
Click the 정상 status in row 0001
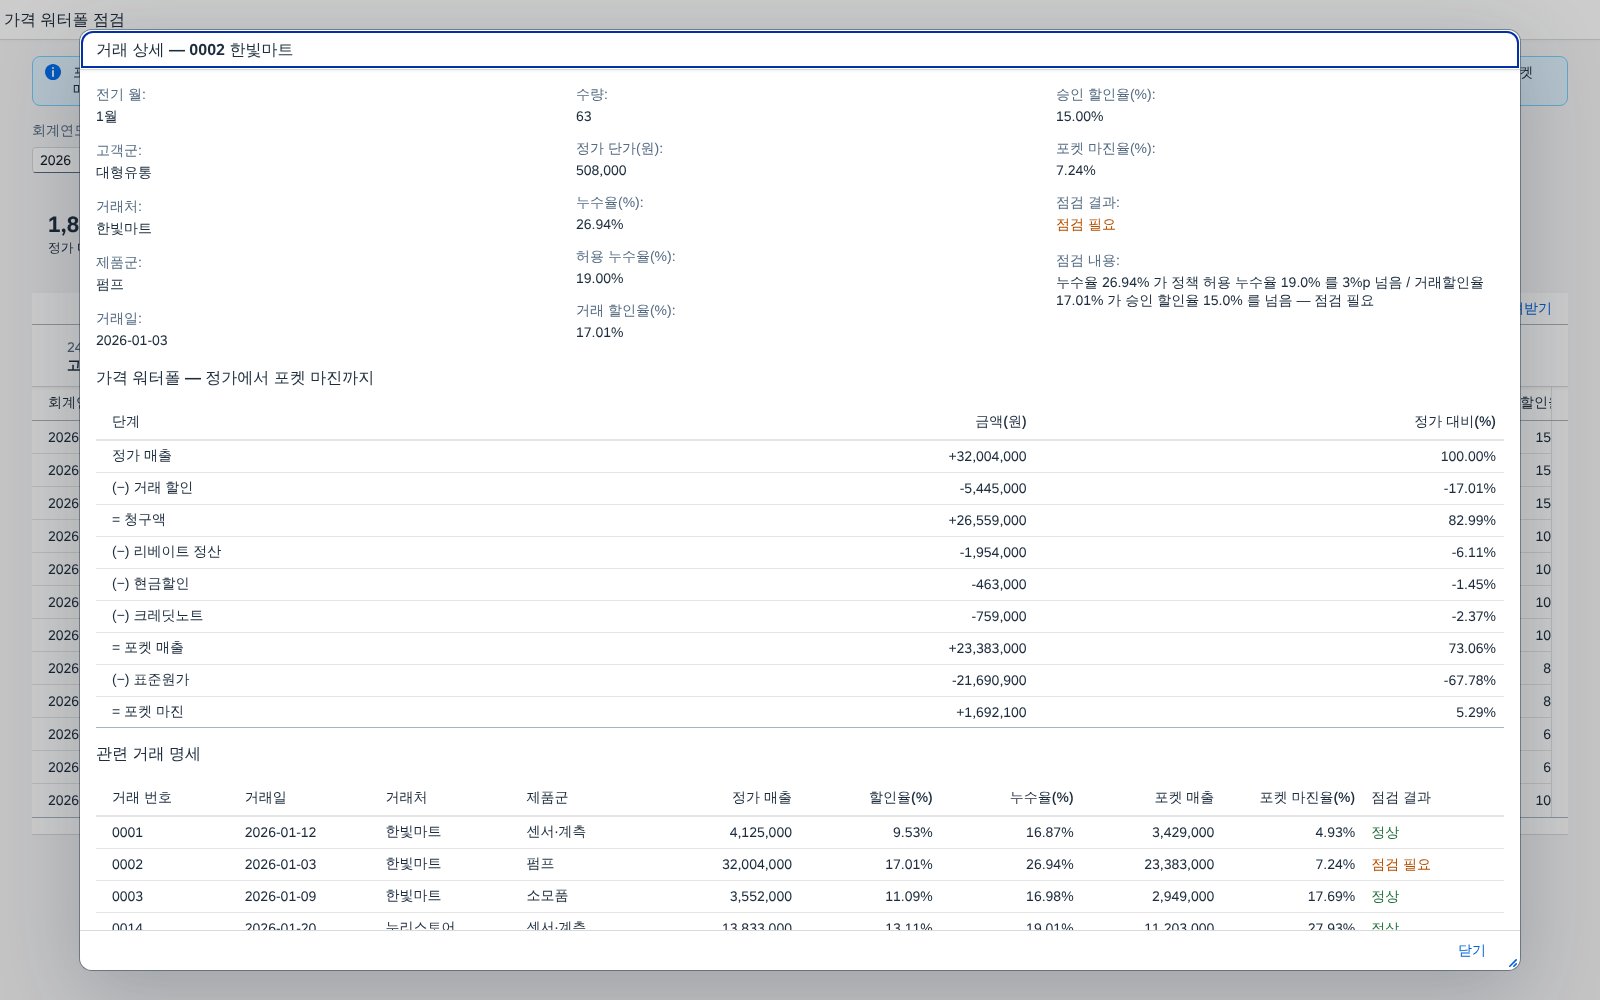[1385, 832]
